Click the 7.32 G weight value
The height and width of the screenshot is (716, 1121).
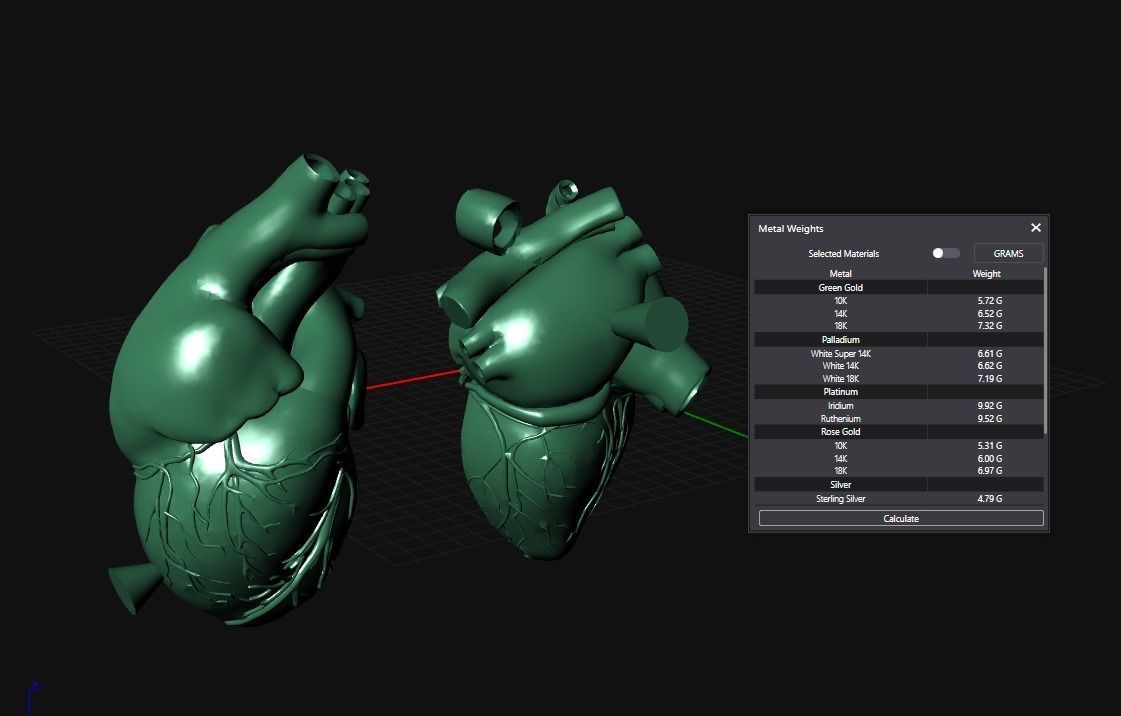tap(989, 326)
